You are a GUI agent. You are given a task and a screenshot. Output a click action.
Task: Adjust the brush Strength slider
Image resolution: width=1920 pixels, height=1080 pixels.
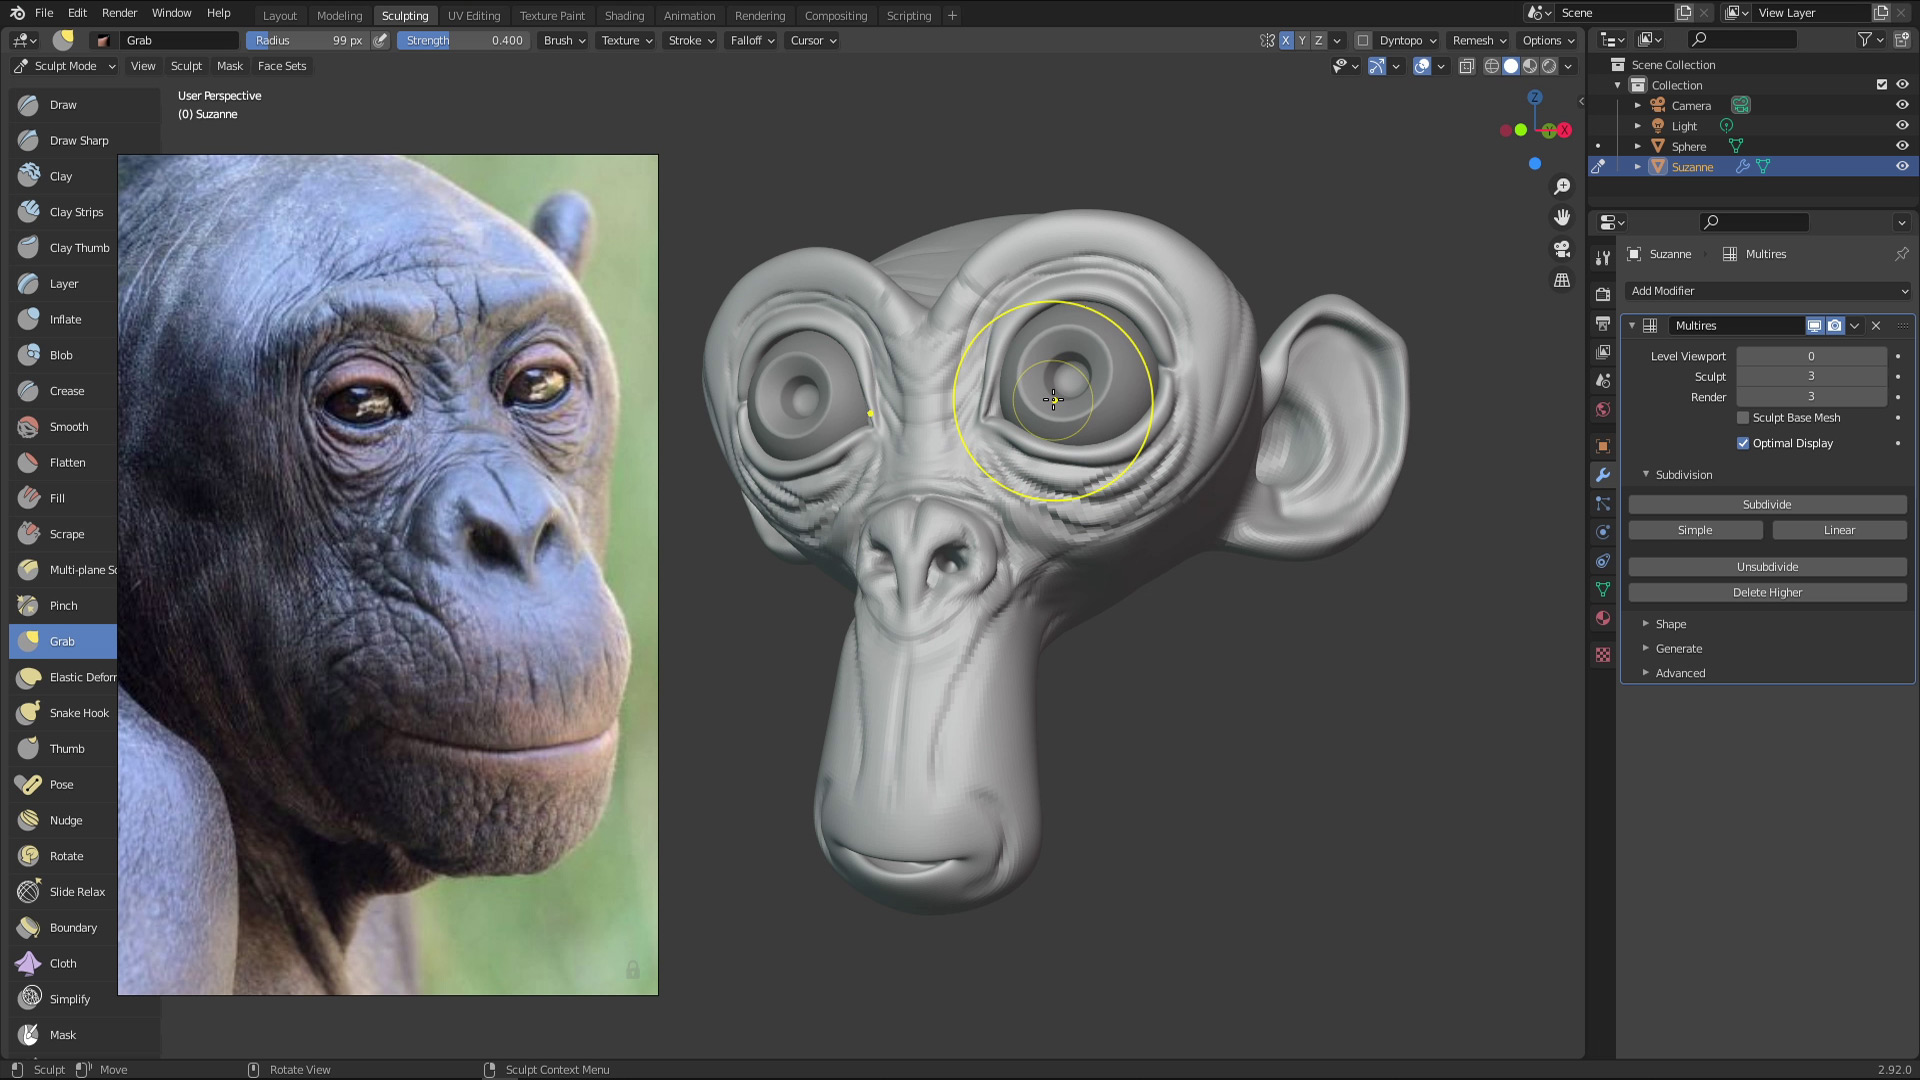coord(462,40)
